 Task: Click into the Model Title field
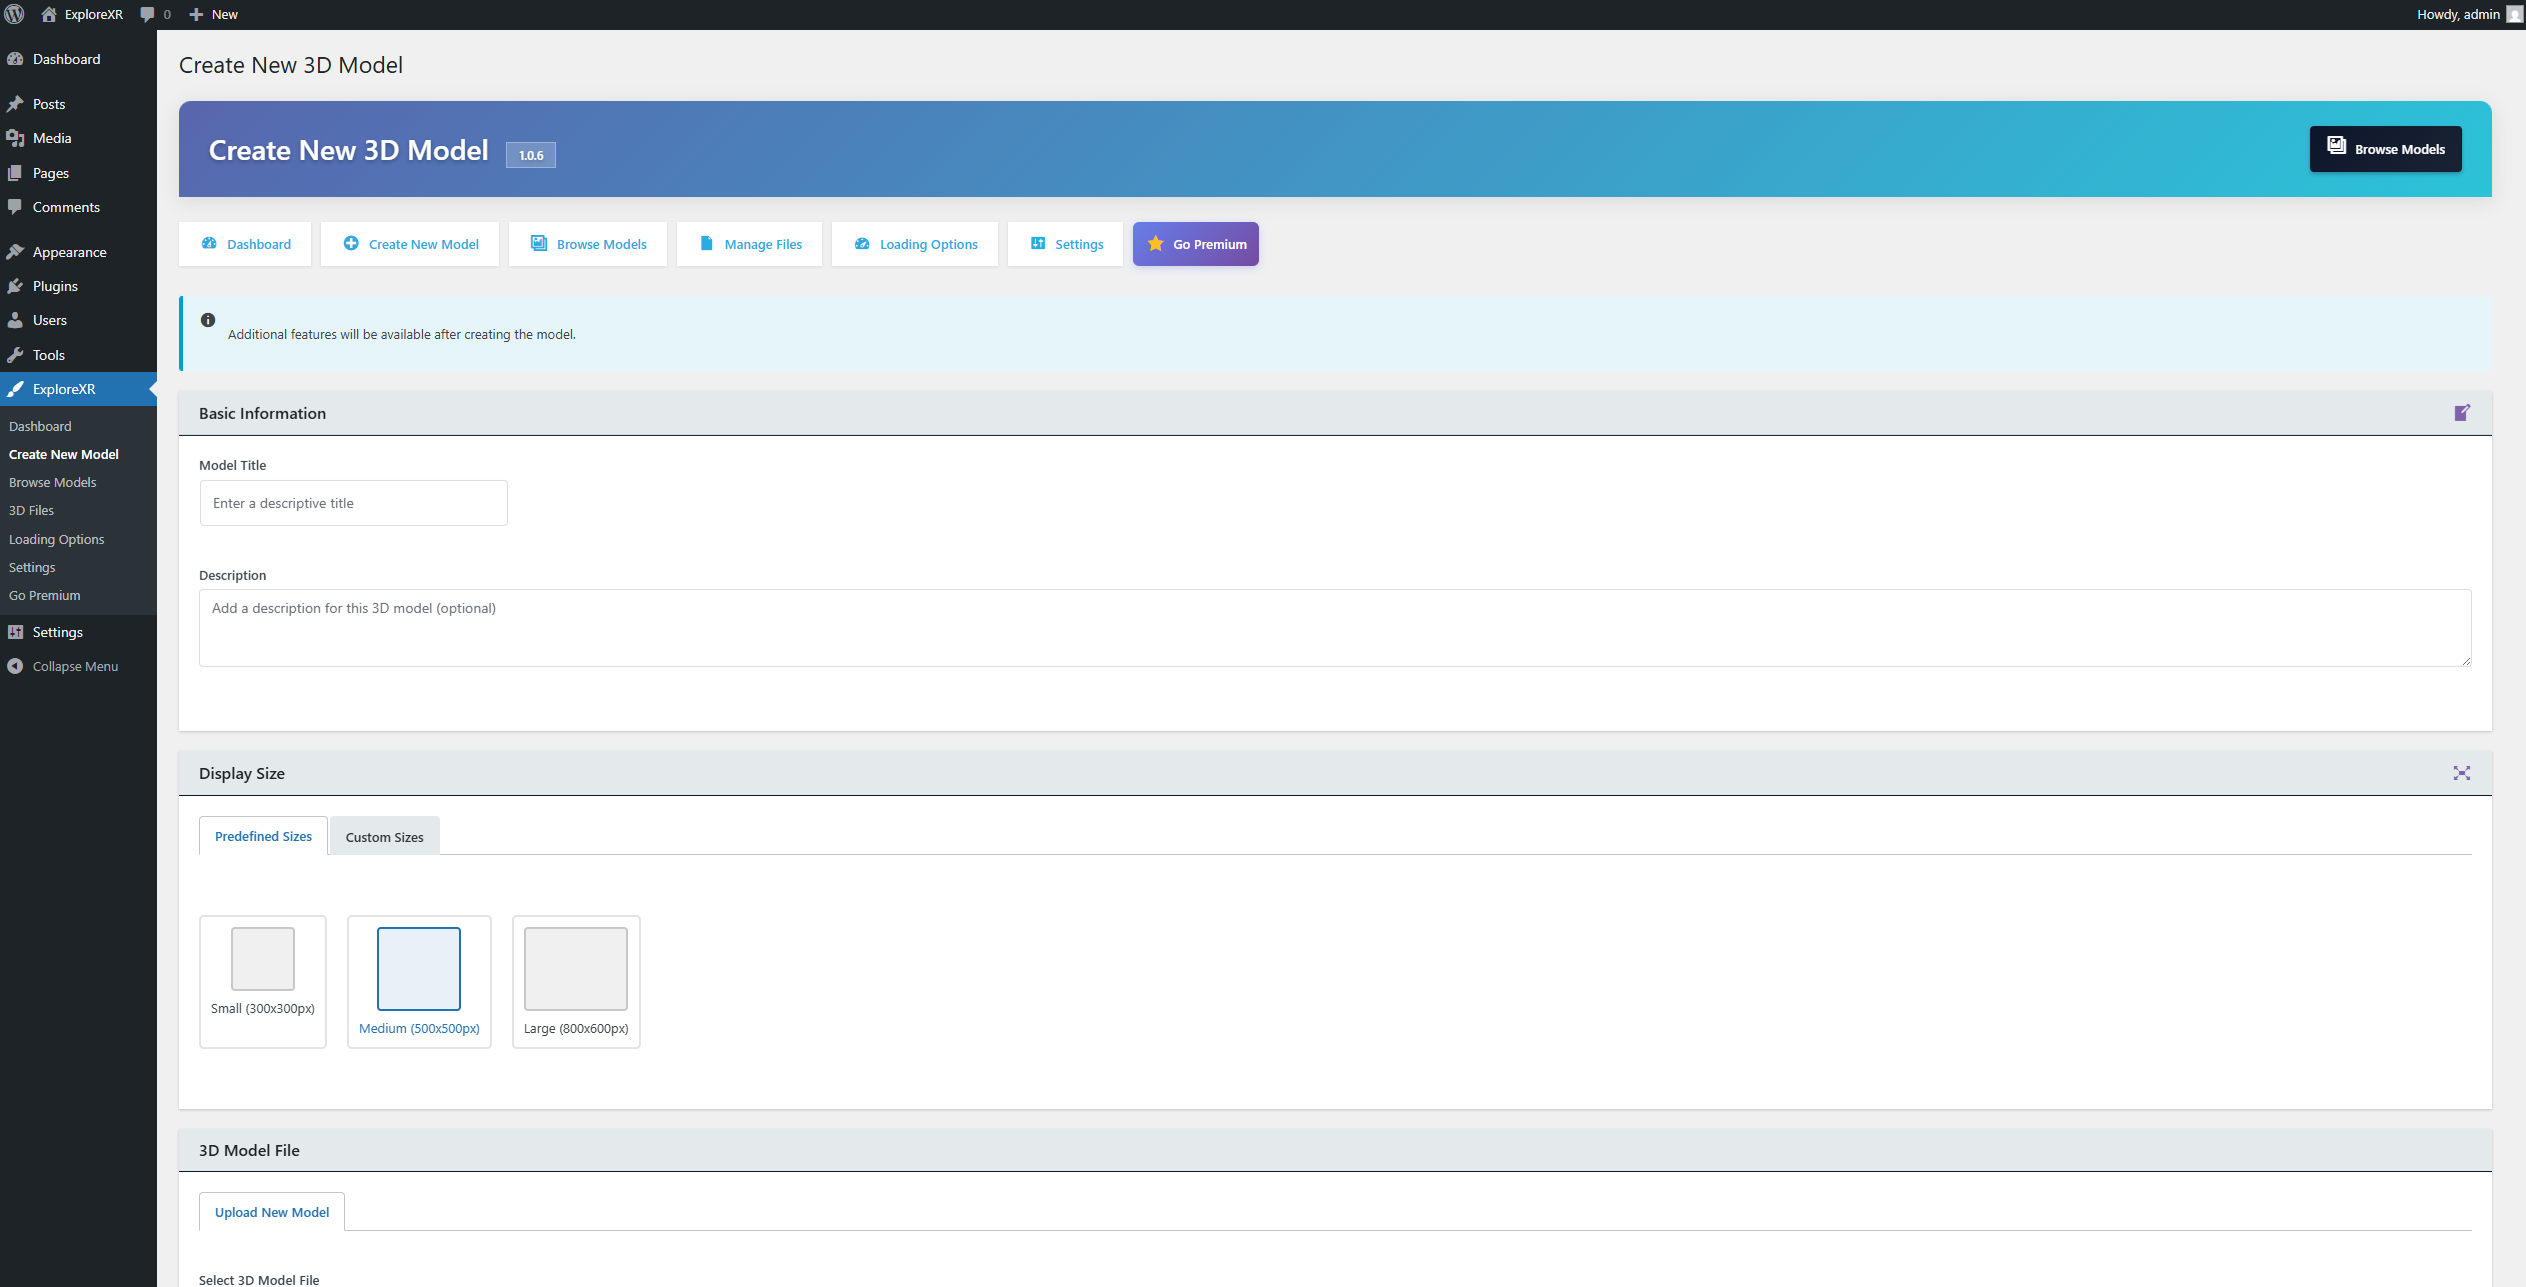(x=353, y=503)
